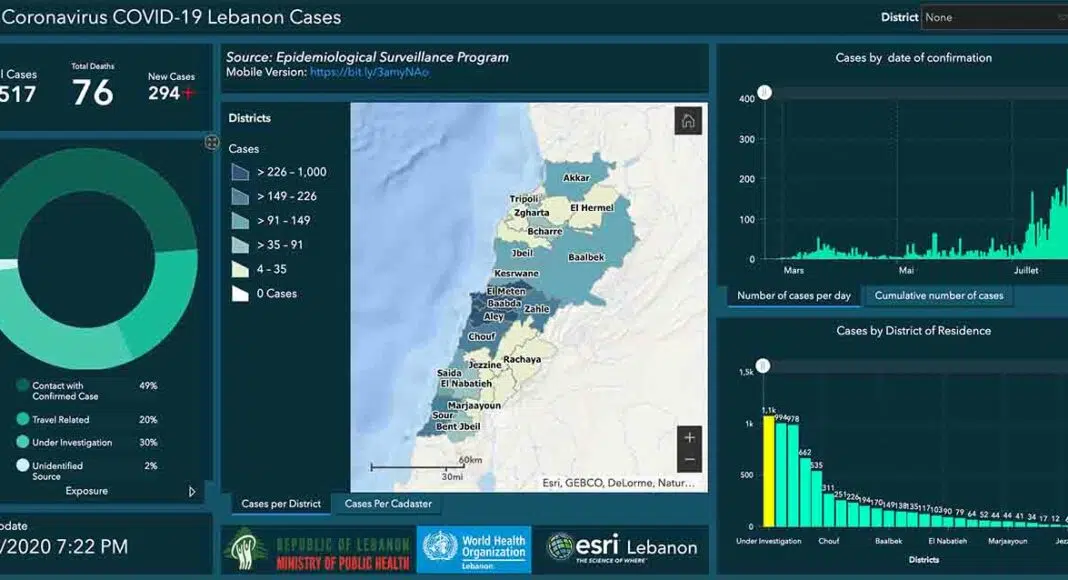Image resolution: width=1068 pixels, height=580 pixels.
Task: Select Number of cases per day tab
Action: (794, 296)
